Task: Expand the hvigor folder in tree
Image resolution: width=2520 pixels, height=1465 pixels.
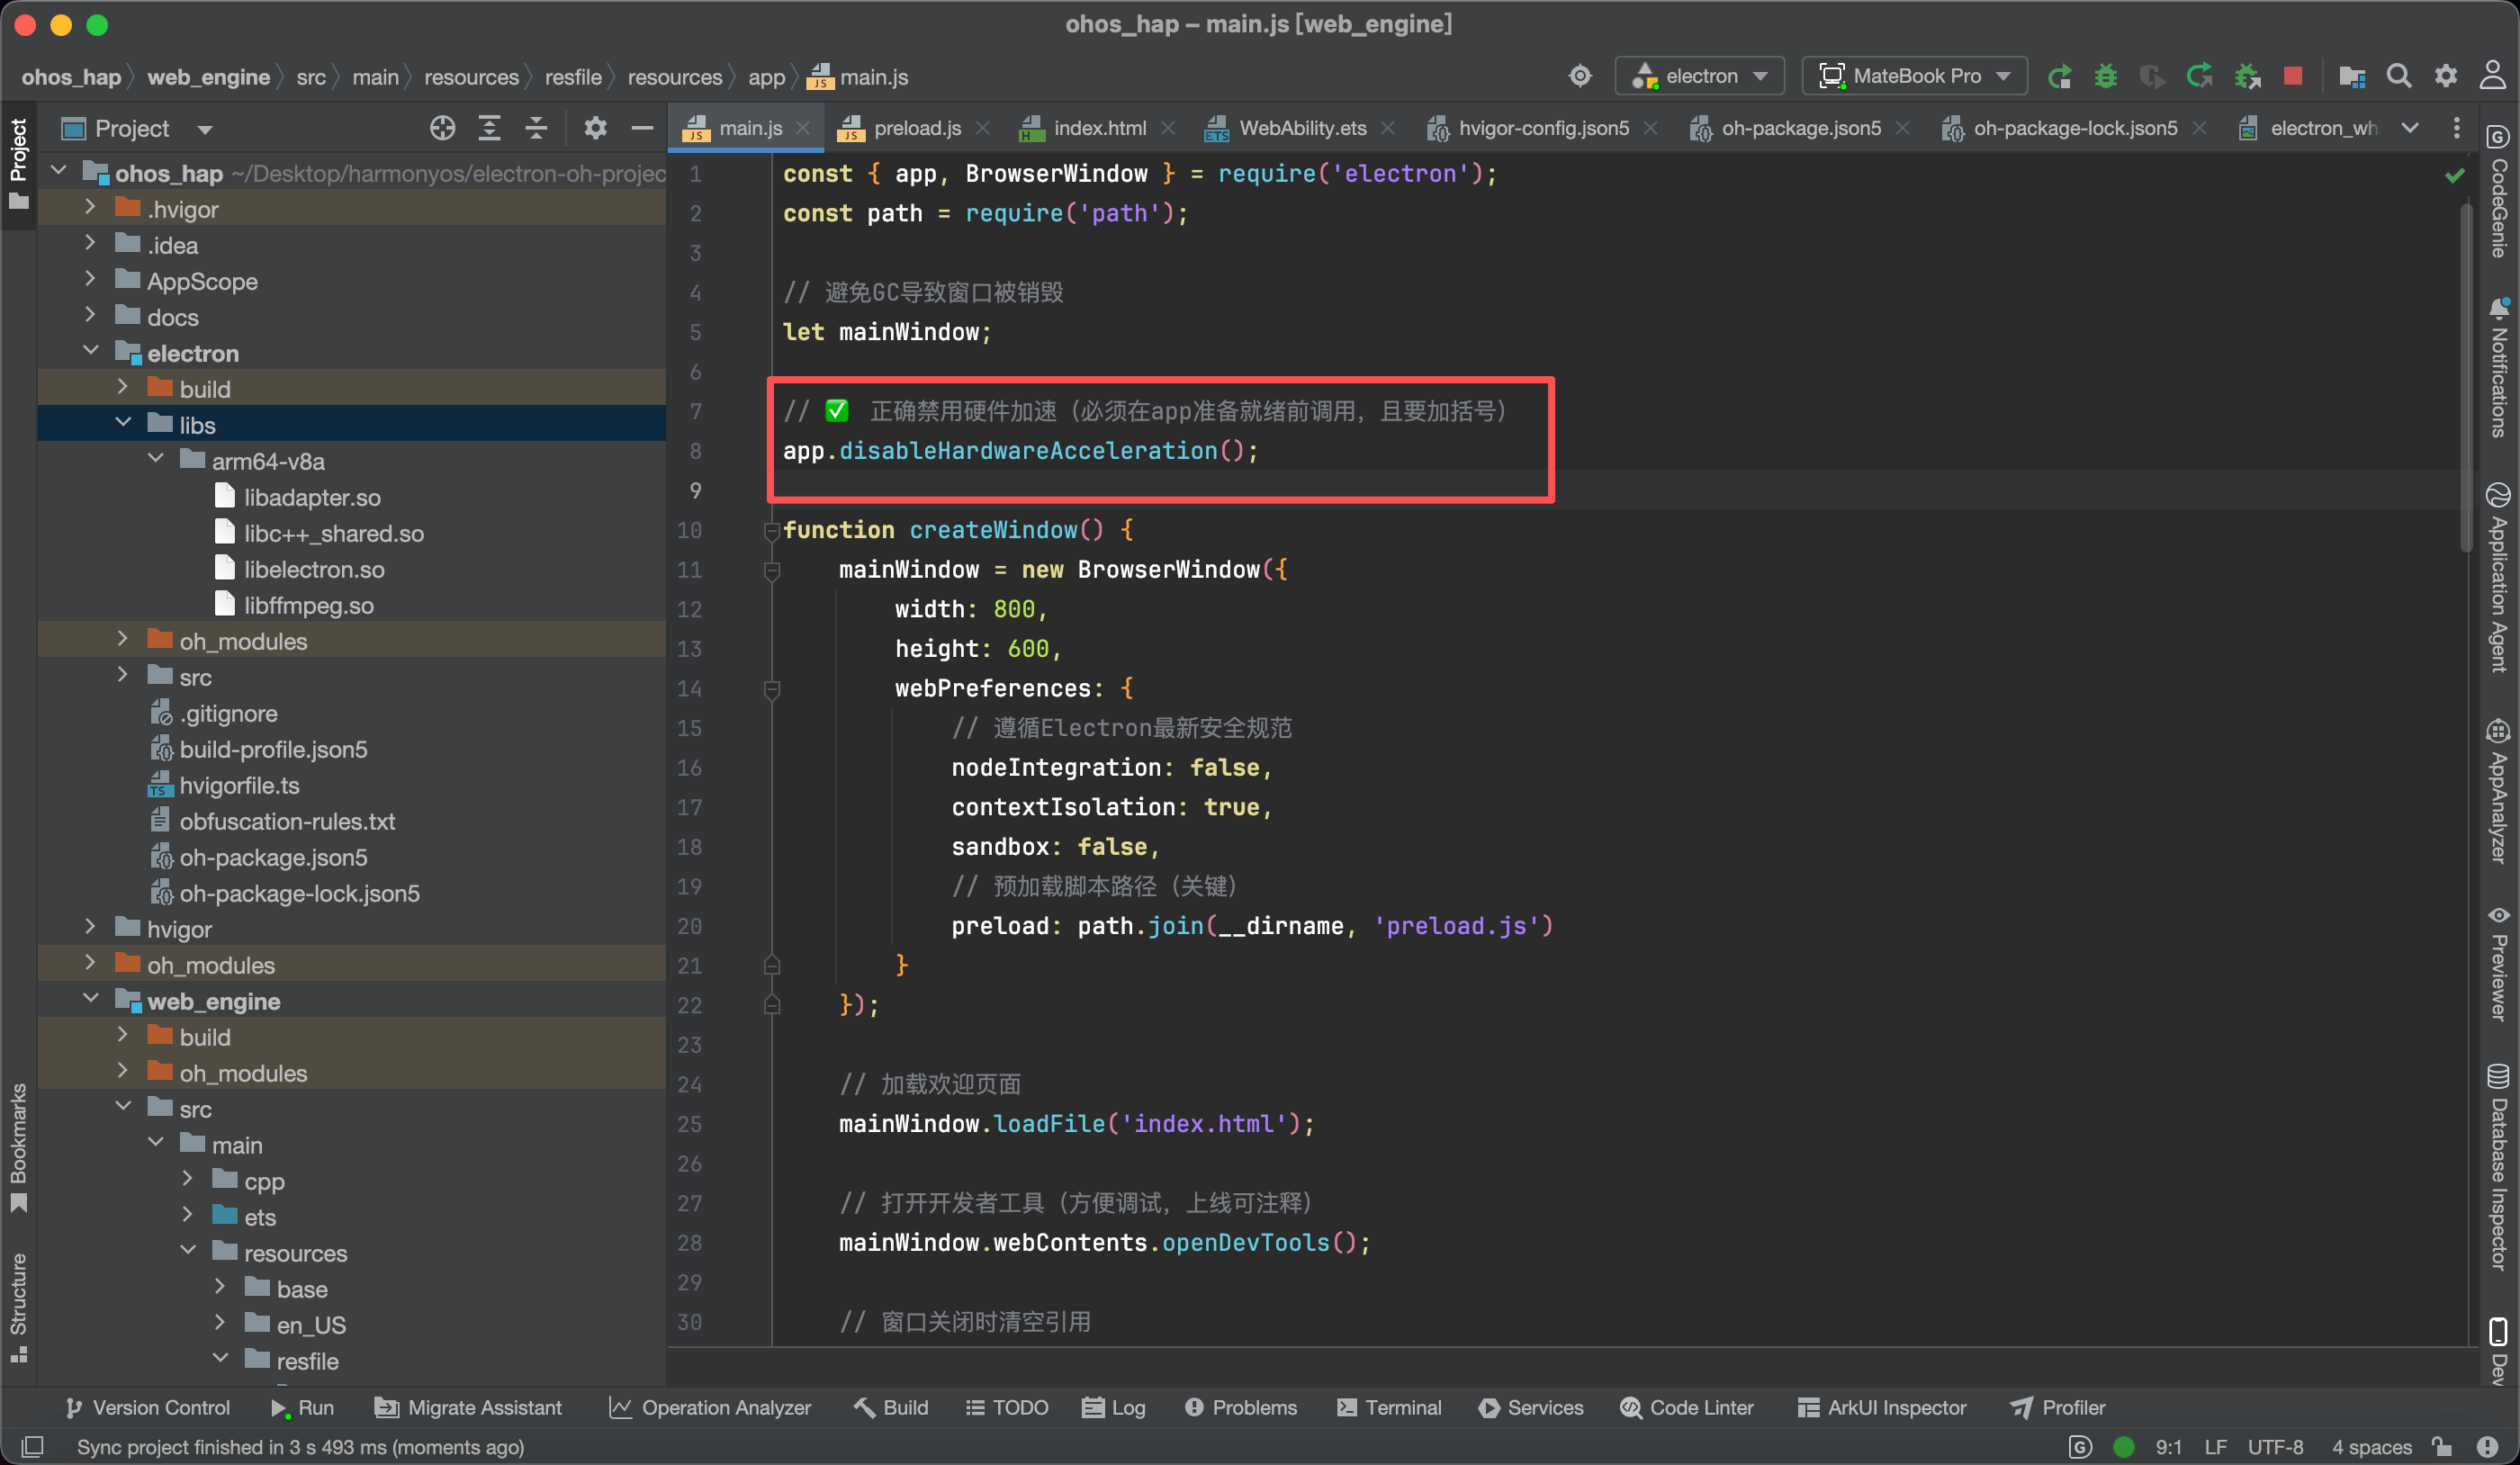Action: (91, 928)
